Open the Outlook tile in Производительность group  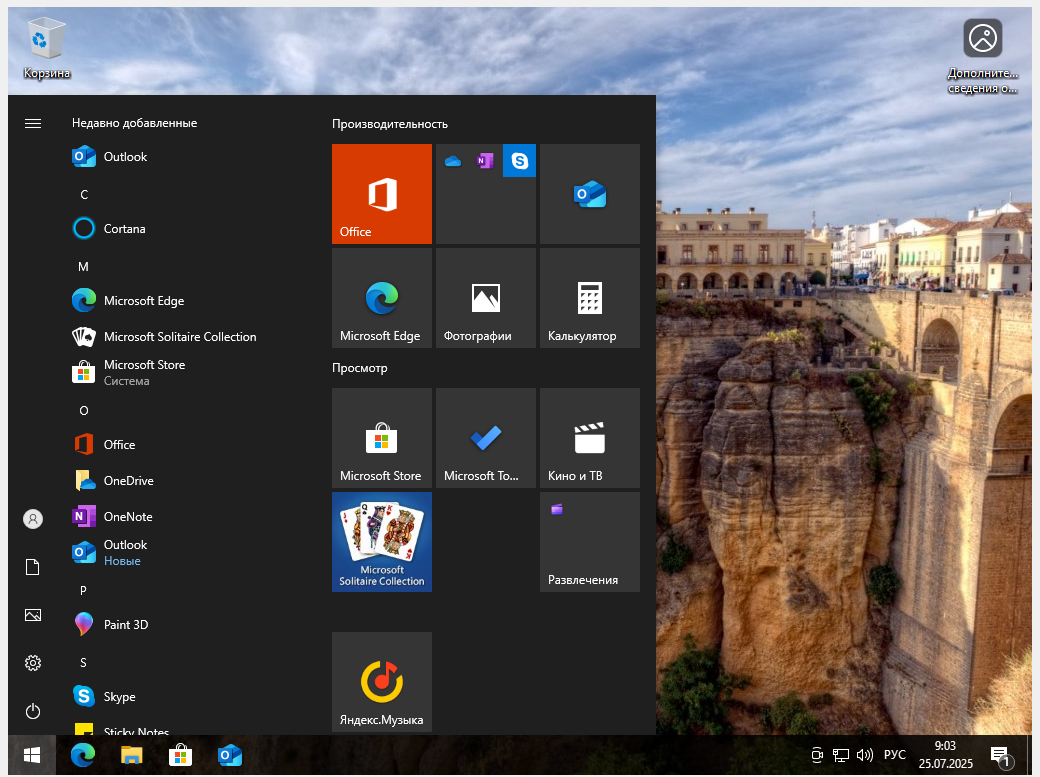tap(590, 194)
